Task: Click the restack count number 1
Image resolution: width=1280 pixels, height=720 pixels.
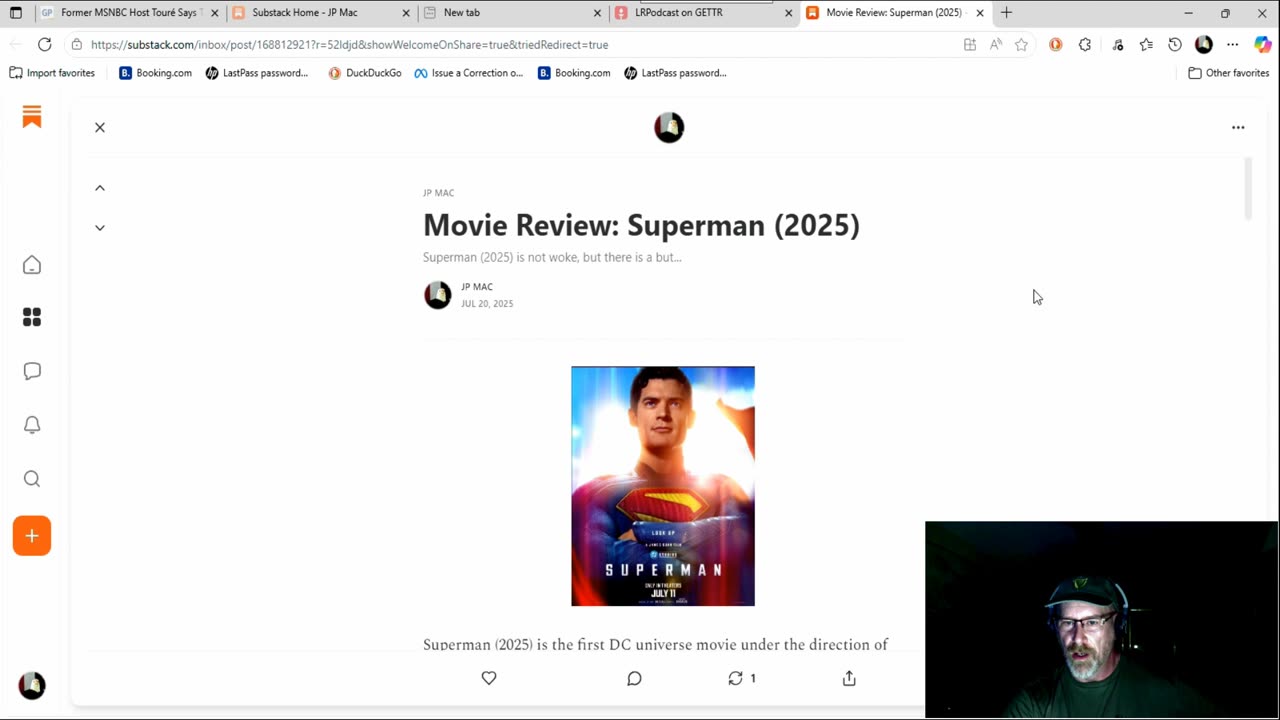Action: point(753,678)
